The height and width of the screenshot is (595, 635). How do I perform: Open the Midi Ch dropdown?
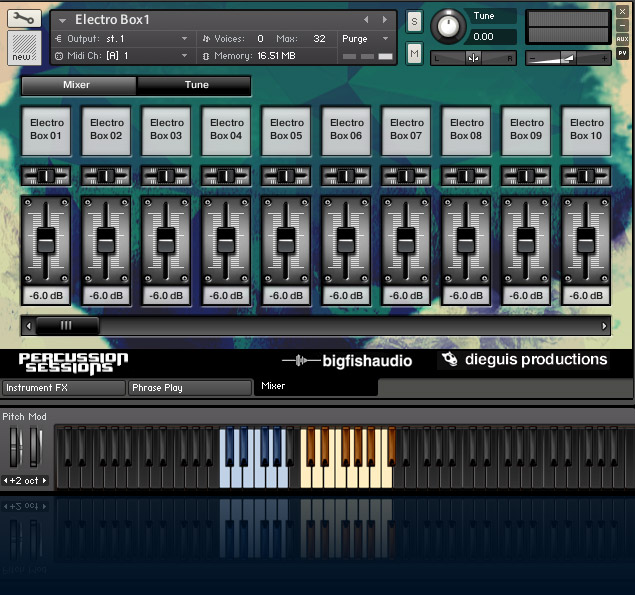point(121,56)
